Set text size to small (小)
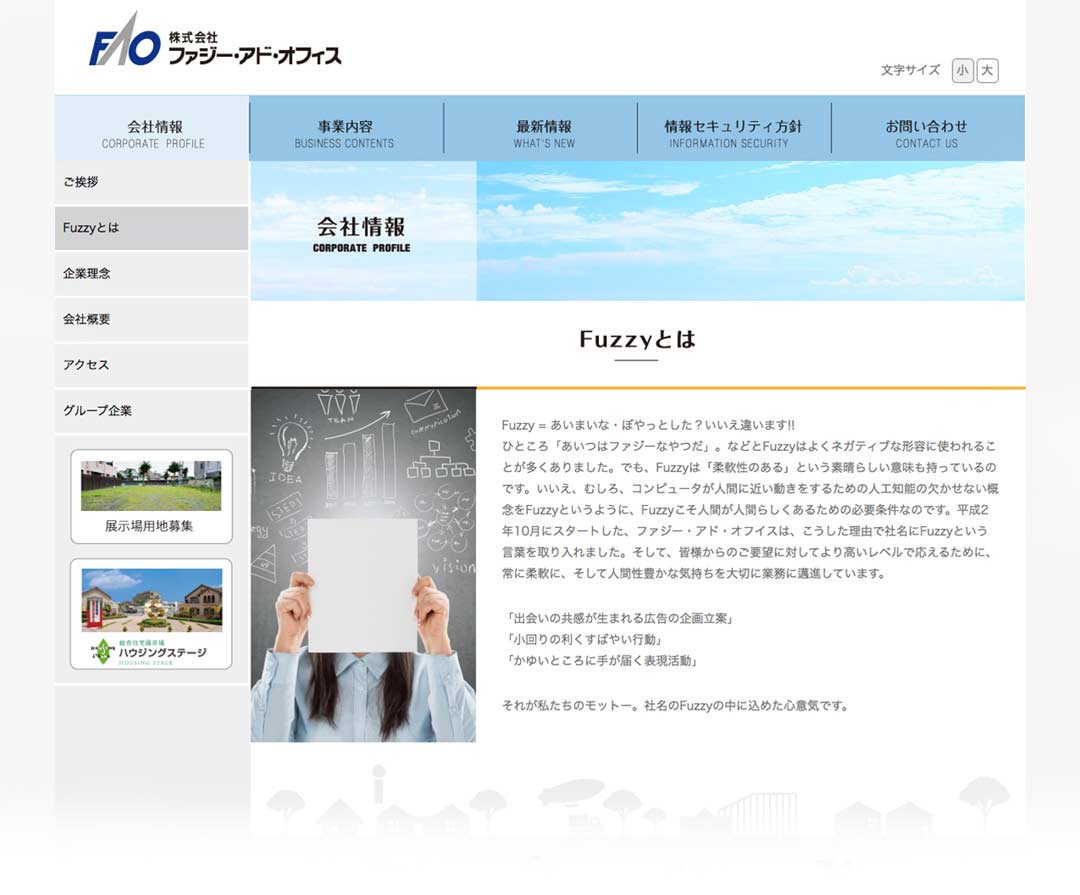Viewport: 1080px width, 895px height. [x=962, y=70]
